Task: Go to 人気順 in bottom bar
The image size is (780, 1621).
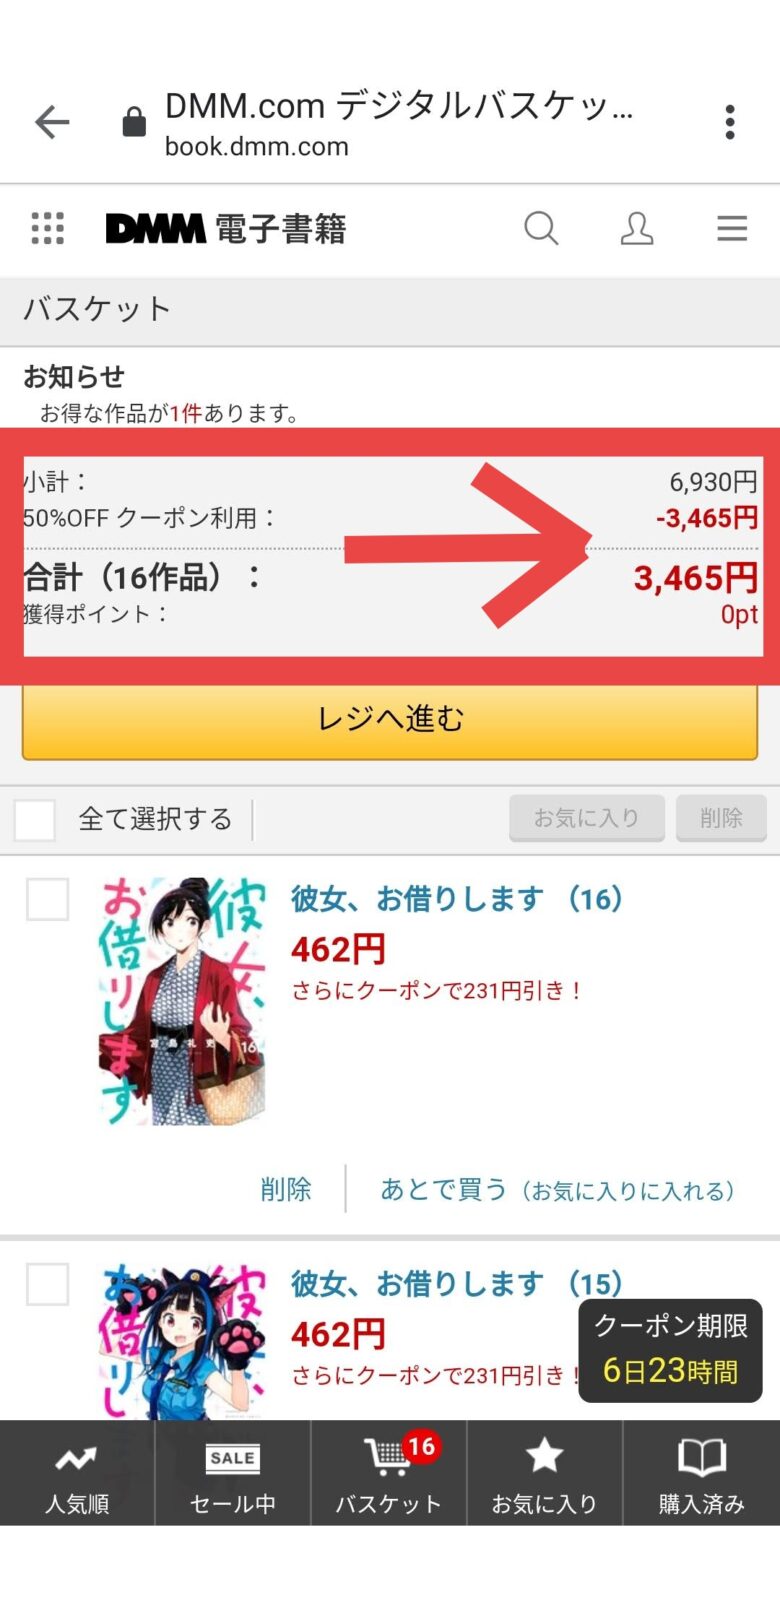Action: click(x=77, y=1473)
